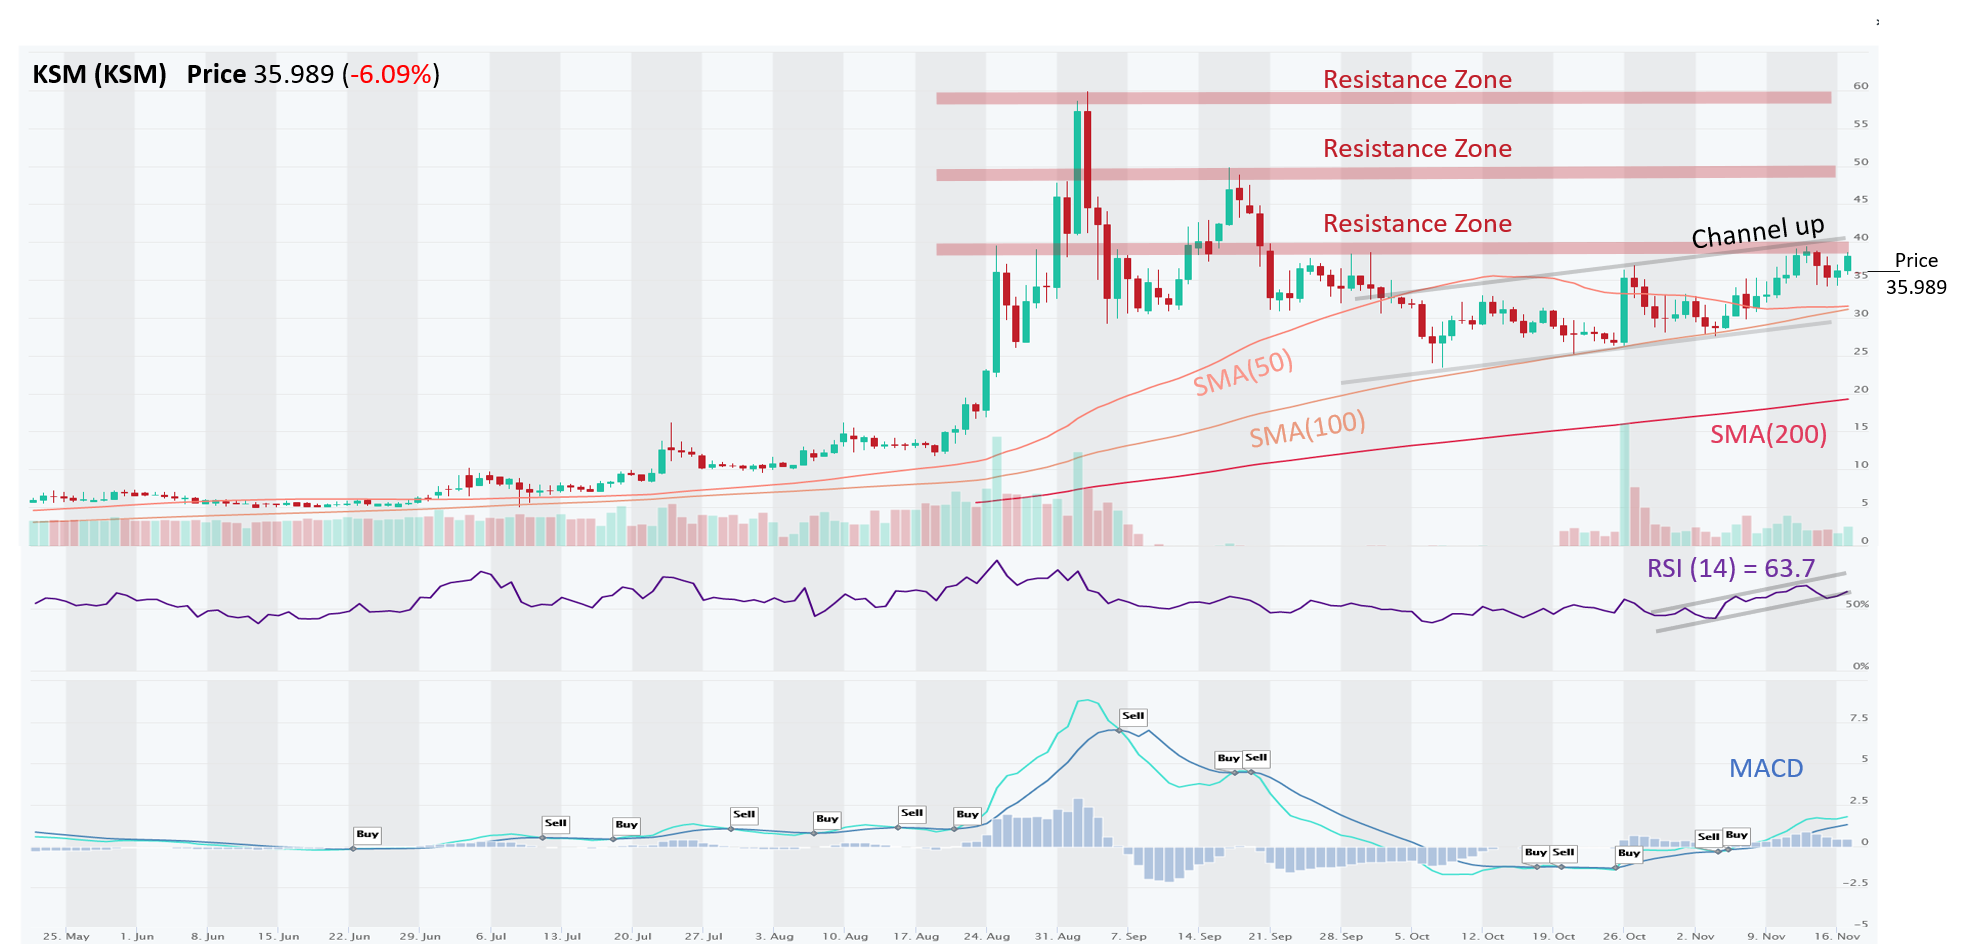Click the Sell marker near 13. Jul

coord(556,823)
